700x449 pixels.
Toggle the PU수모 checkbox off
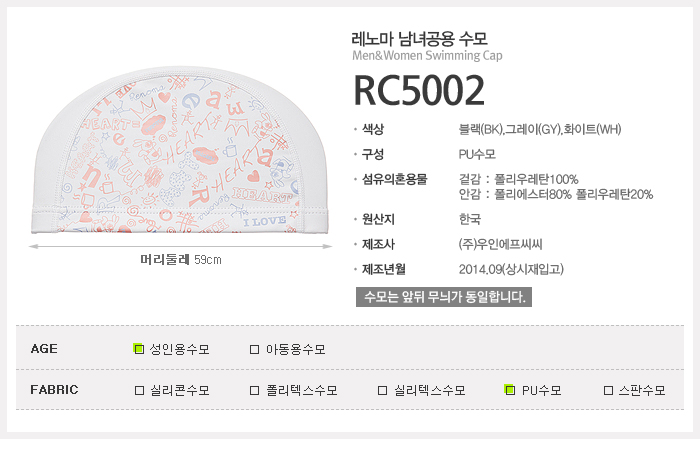[510, 390]
